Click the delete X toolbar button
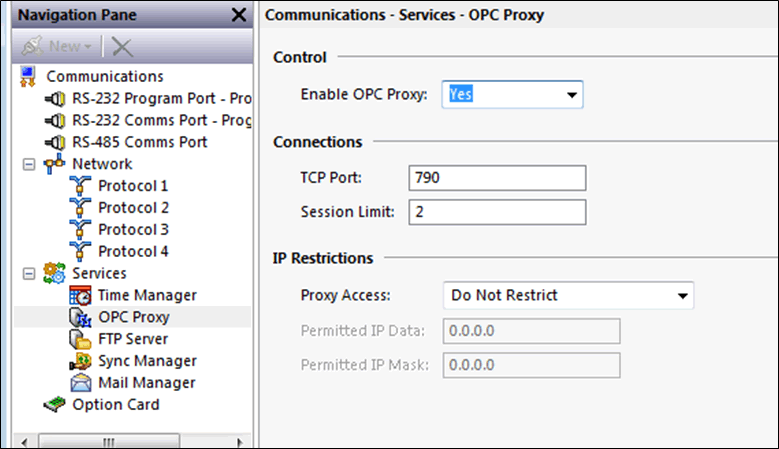779x449 pixels. tap(122, 47)
